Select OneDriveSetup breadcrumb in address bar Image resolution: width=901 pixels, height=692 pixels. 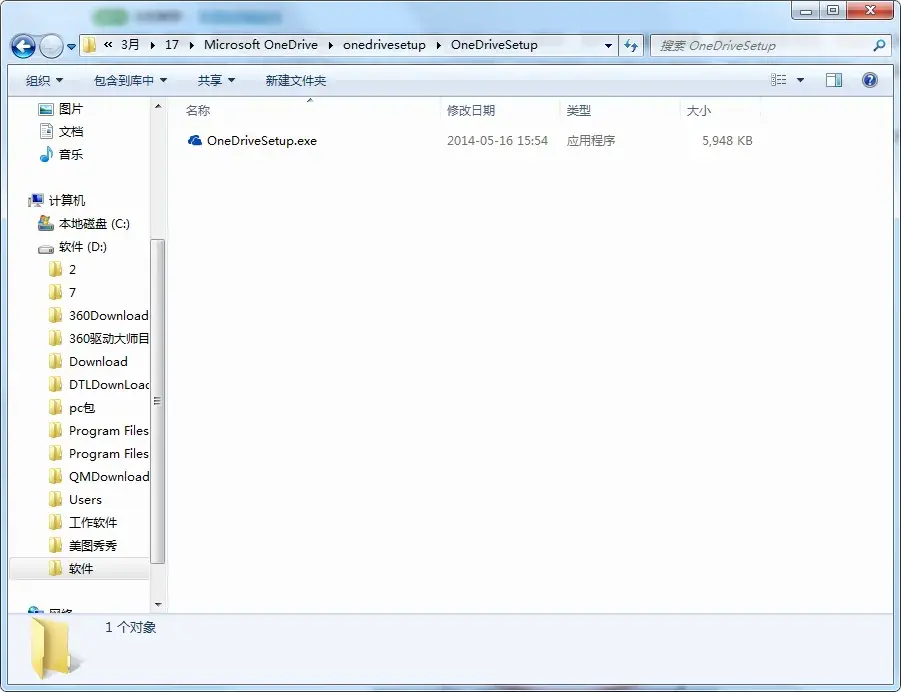(x=494, y=45)
